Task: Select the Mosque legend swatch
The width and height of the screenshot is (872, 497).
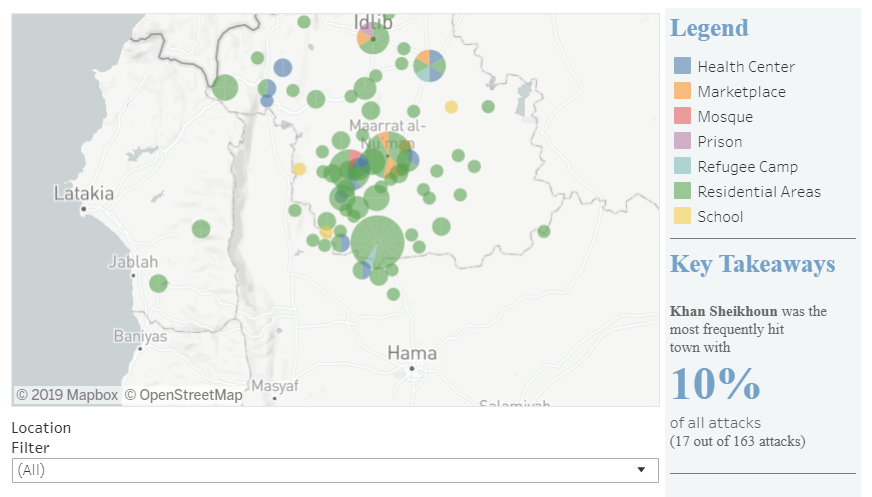Action: point(682,116)
